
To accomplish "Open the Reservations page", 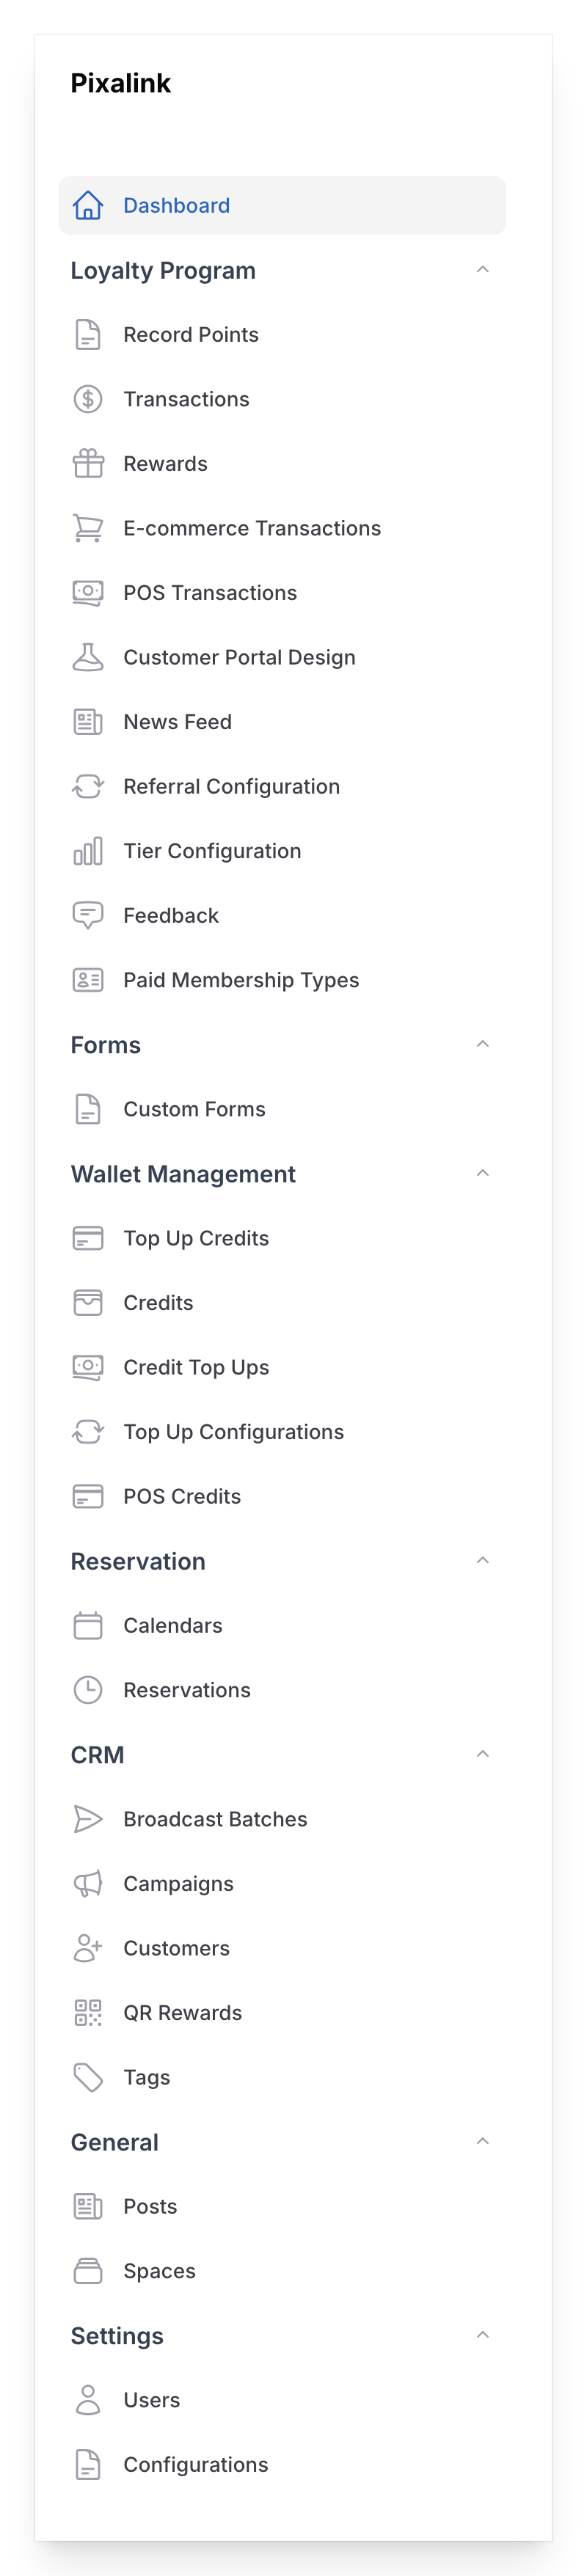I will click(x=187, y=1689).
